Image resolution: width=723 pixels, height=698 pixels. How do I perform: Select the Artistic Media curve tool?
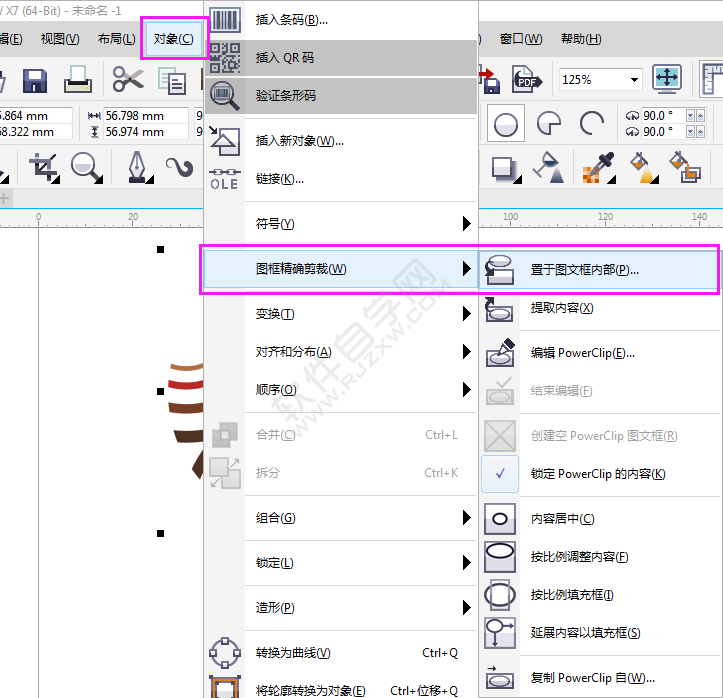[180, 167]
